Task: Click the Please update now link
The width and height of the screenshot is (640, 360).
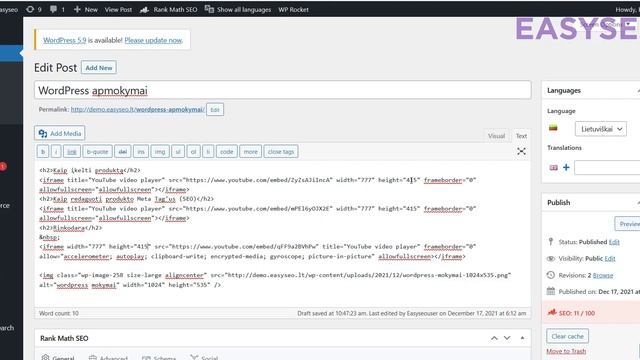Action: (153, 40)
